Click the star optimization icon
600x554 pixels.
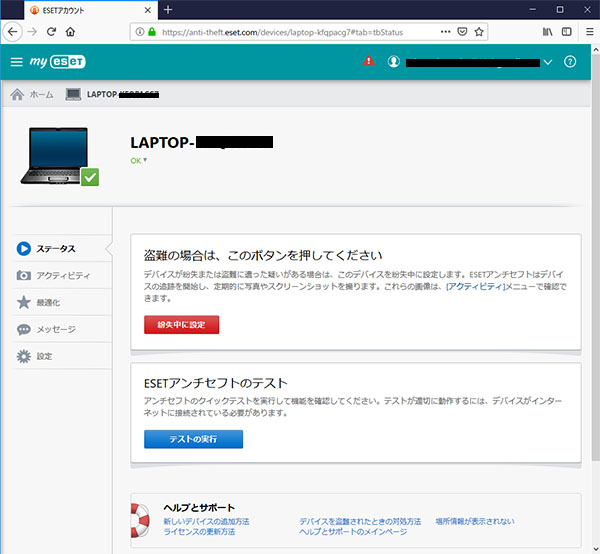[24, 302]
